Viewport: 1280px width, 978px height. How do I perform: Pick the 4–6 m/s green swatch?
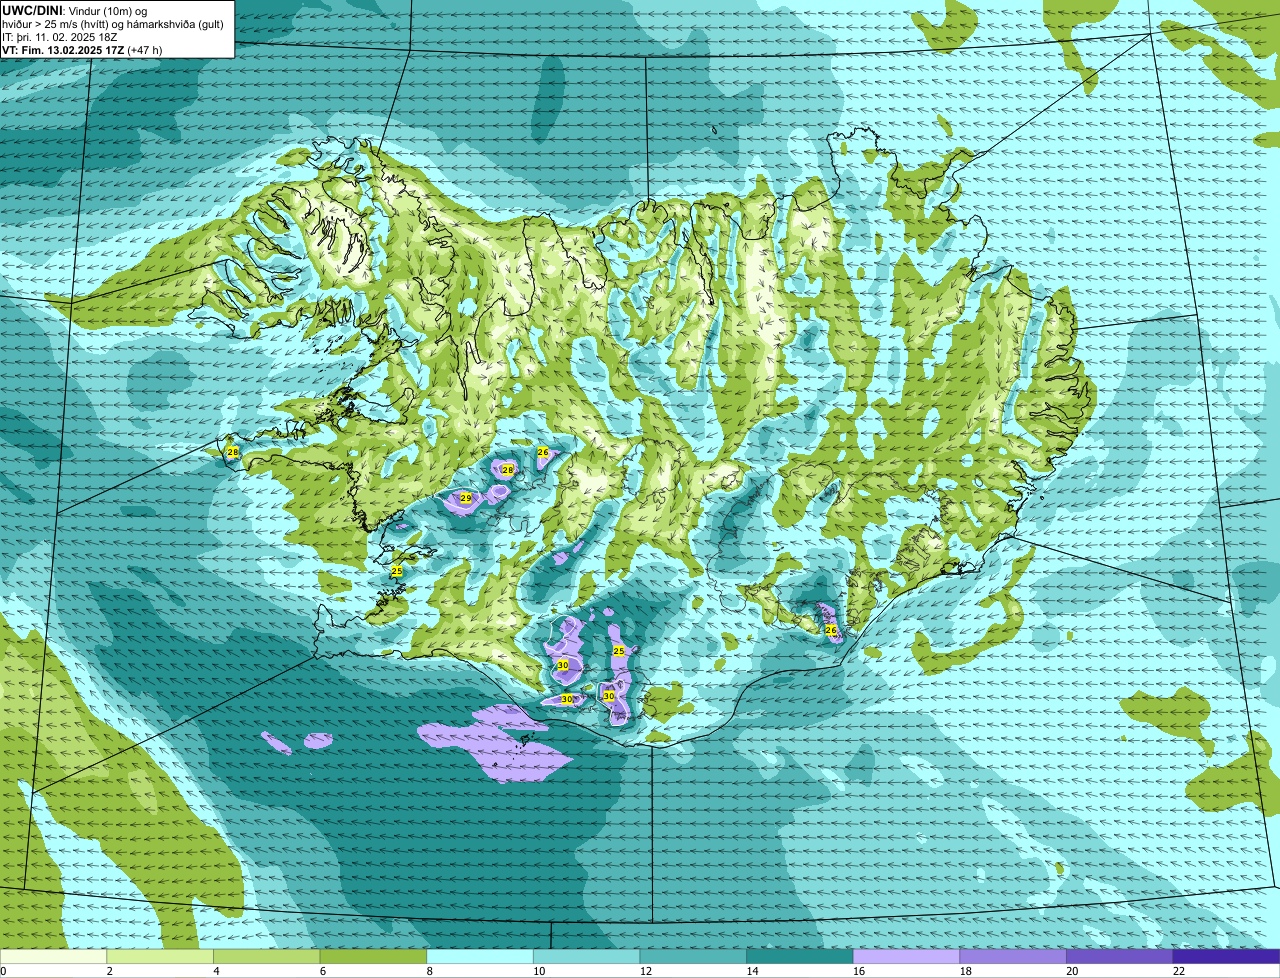(266, 956)
